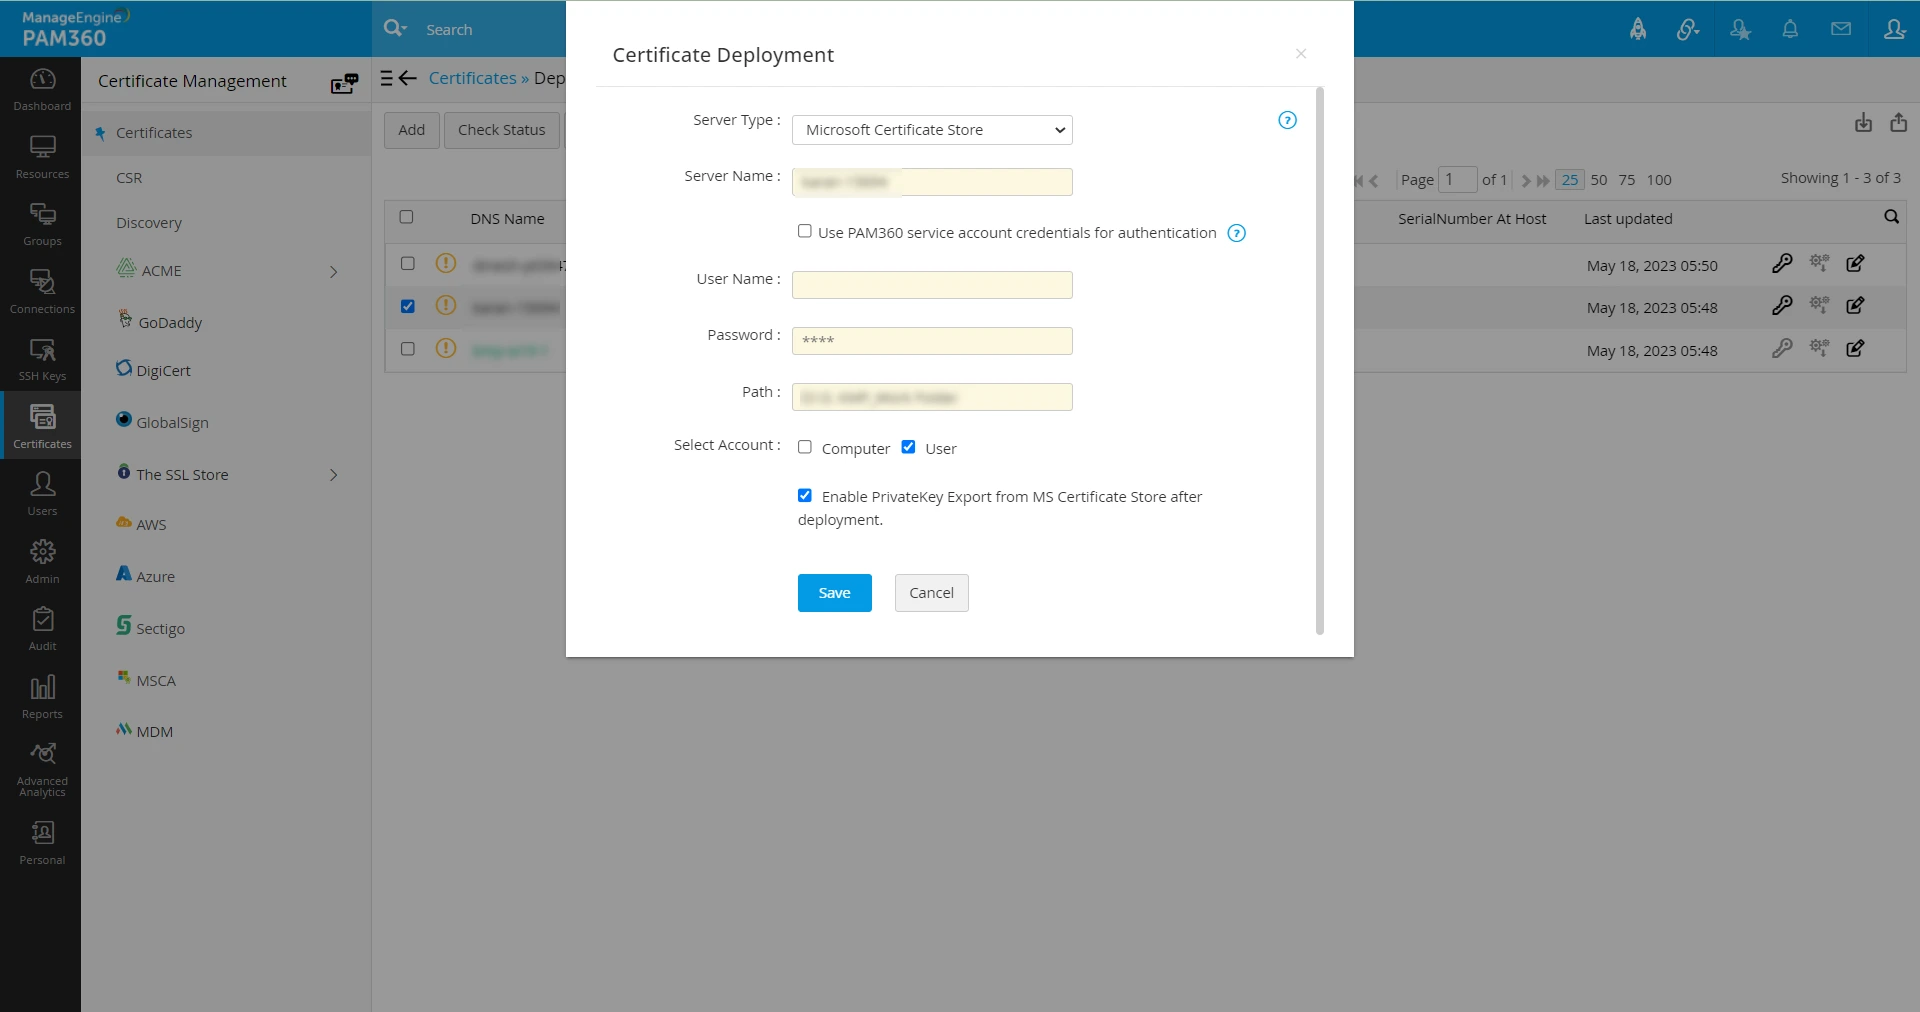This screenshot has height=1012, width=1920.
Task: Enable PAM360 service account credentials checkbox
Action: (x=805, y=232)
